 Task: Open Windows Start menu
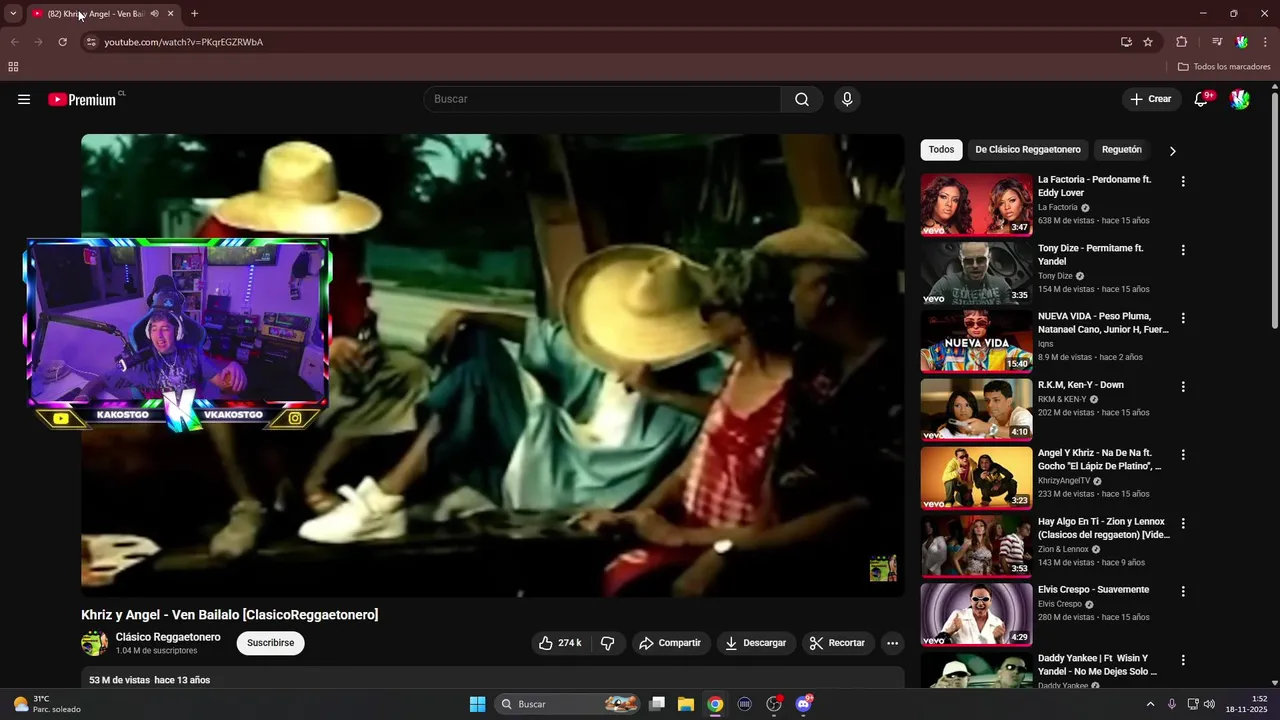[478, 704]
